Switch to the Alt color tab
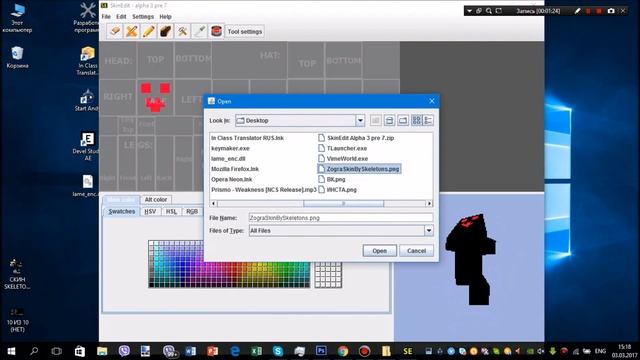This screenshot has width=640, height=360. point(156,200)
